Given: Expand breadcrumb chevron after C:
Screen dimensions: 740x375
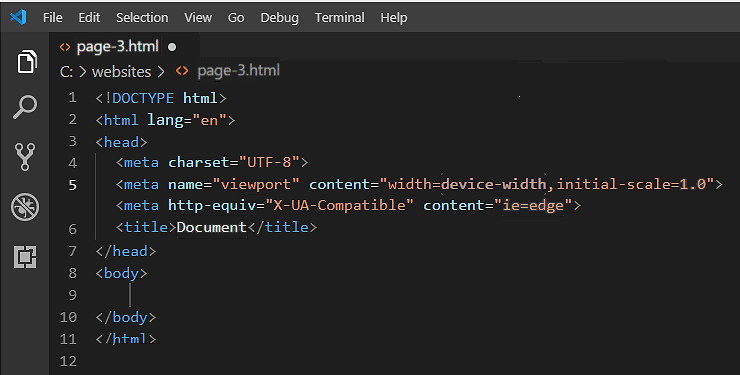Looking at the screenshot, I should pyautogui.click(x=83, y=72).
